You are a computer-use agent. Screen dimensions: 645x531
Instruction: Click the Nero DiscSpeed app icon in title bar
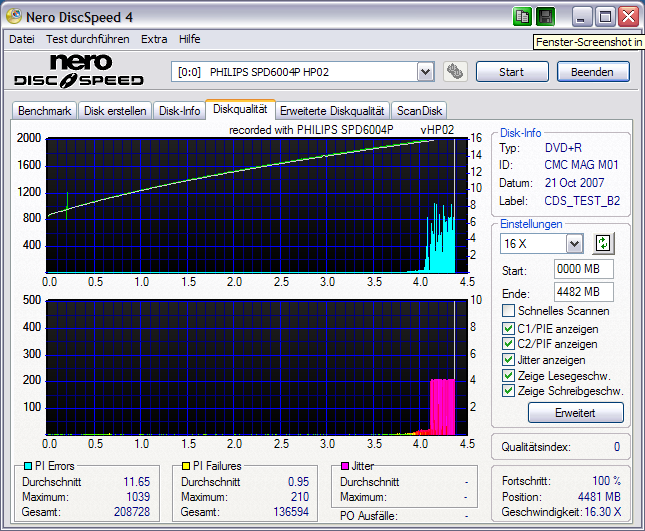pos(14,17)
